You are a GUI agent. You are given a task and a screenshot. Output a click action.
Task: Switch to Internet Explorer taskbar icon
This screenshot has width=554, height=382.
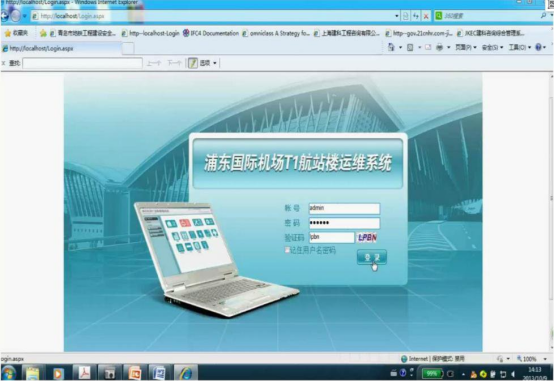(185, 373)
